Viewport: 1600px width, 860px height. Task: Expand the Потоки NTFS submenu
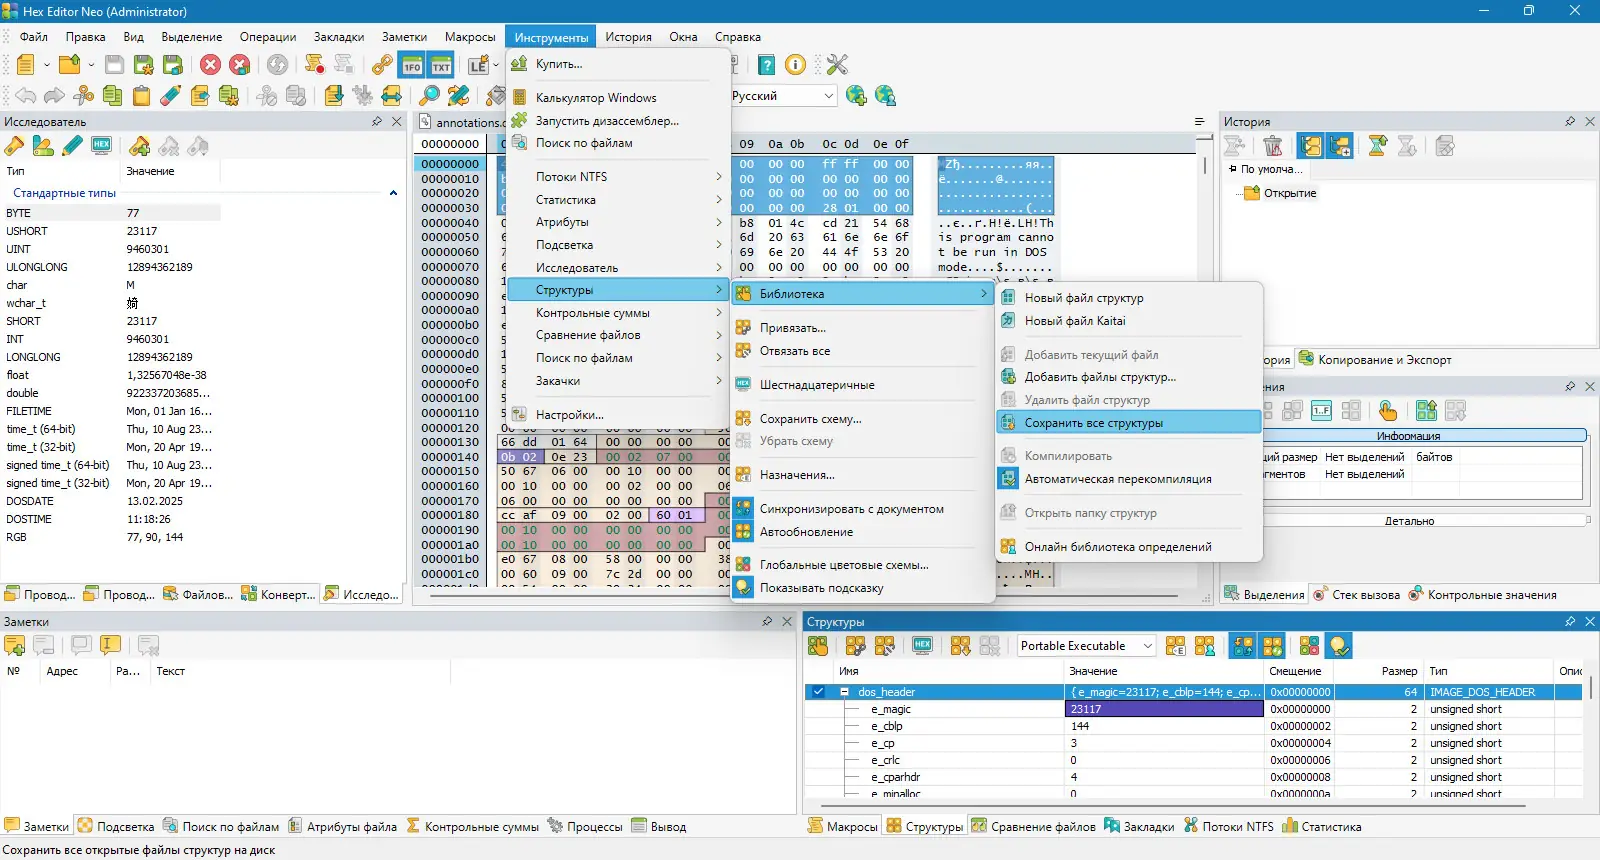click(619, 177)
